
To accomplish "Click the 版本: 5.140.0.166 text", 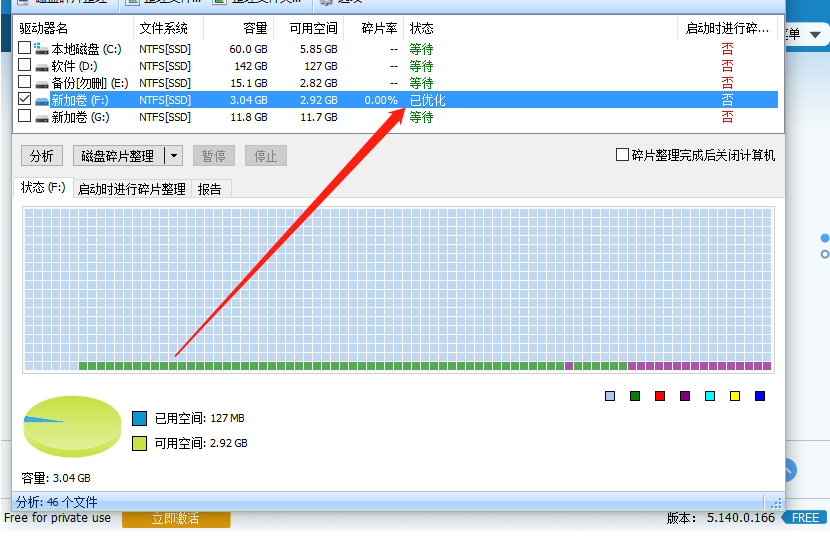I will point(721,518).
